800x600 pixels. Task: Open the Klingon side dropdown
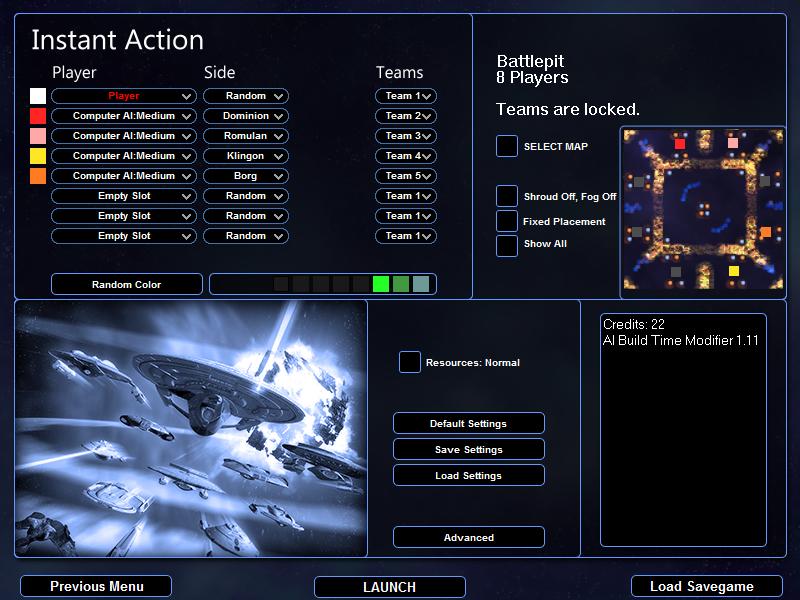tap(246, 156)
